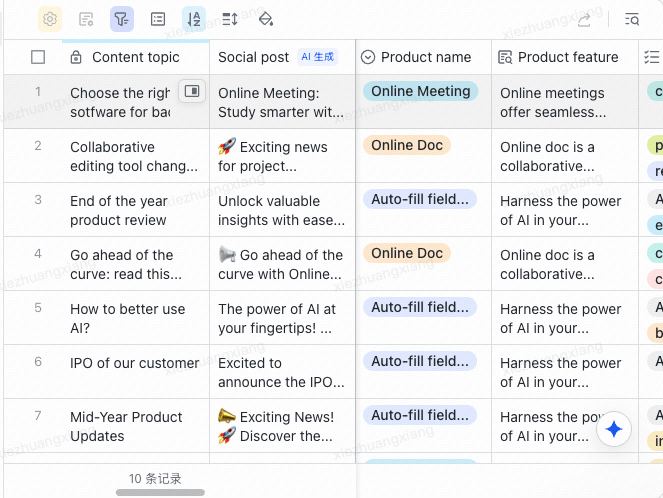
Task: Open the view settings gear icon
Action: [50, 19]
